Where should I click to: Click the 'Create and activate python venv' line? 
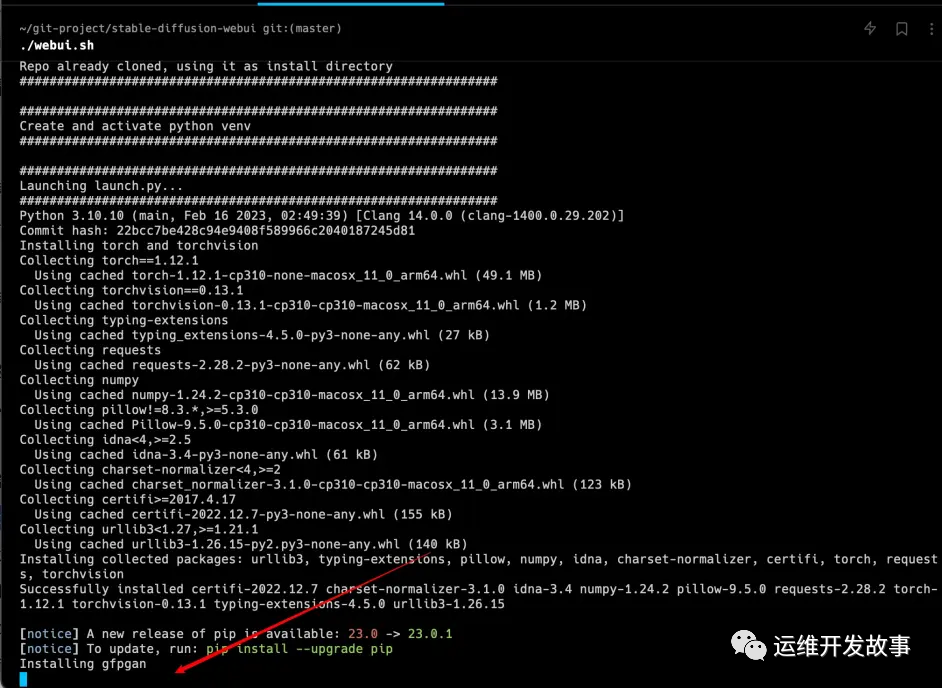(135, 126)
